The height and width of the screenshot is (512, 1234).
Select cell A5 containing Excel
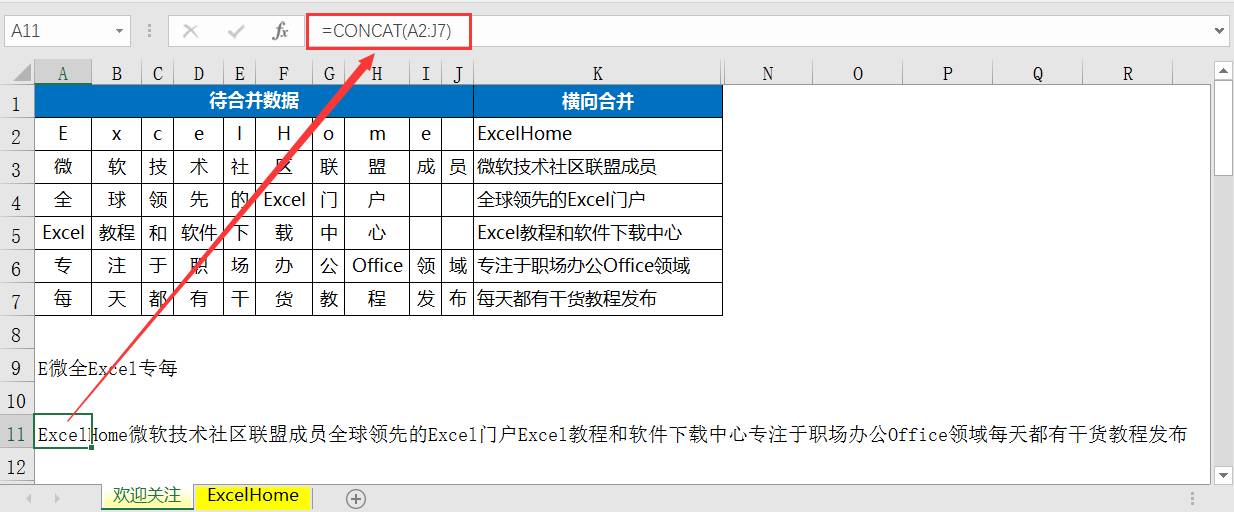pyautogui.click(x=63, y=233)
